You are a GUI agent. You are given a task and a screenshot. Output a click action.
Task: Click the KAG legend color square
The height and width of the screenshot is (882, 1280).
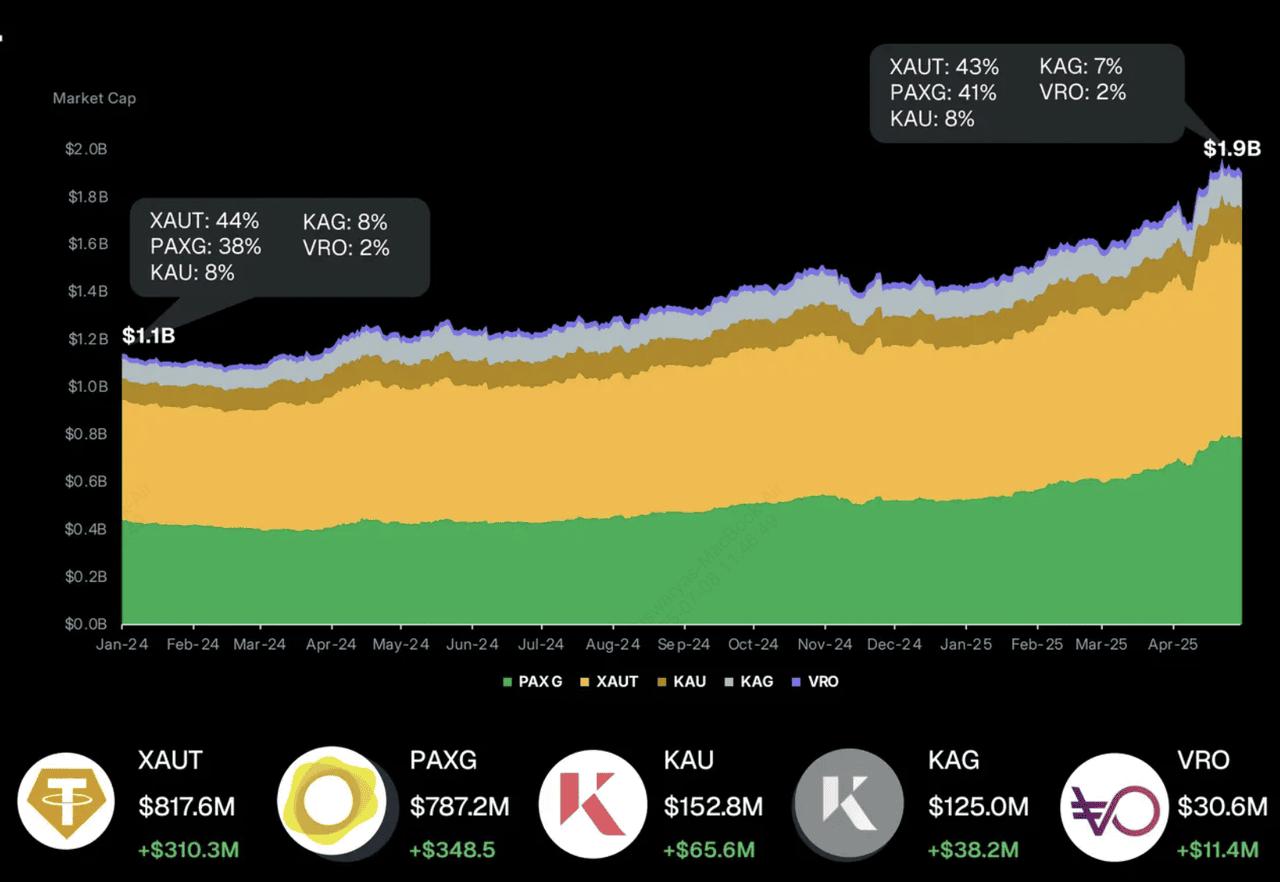click(x=730, y=682)
